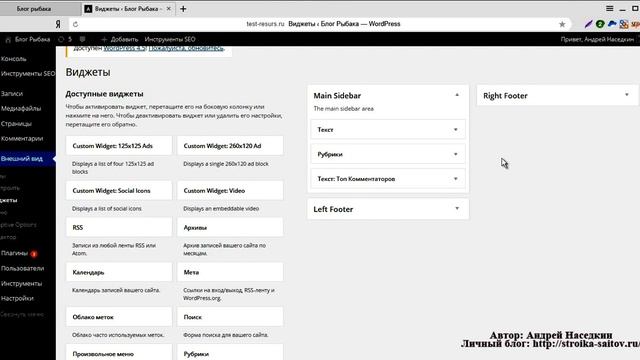
Task: Select the Мета available widget
Action: click(230, 272)
